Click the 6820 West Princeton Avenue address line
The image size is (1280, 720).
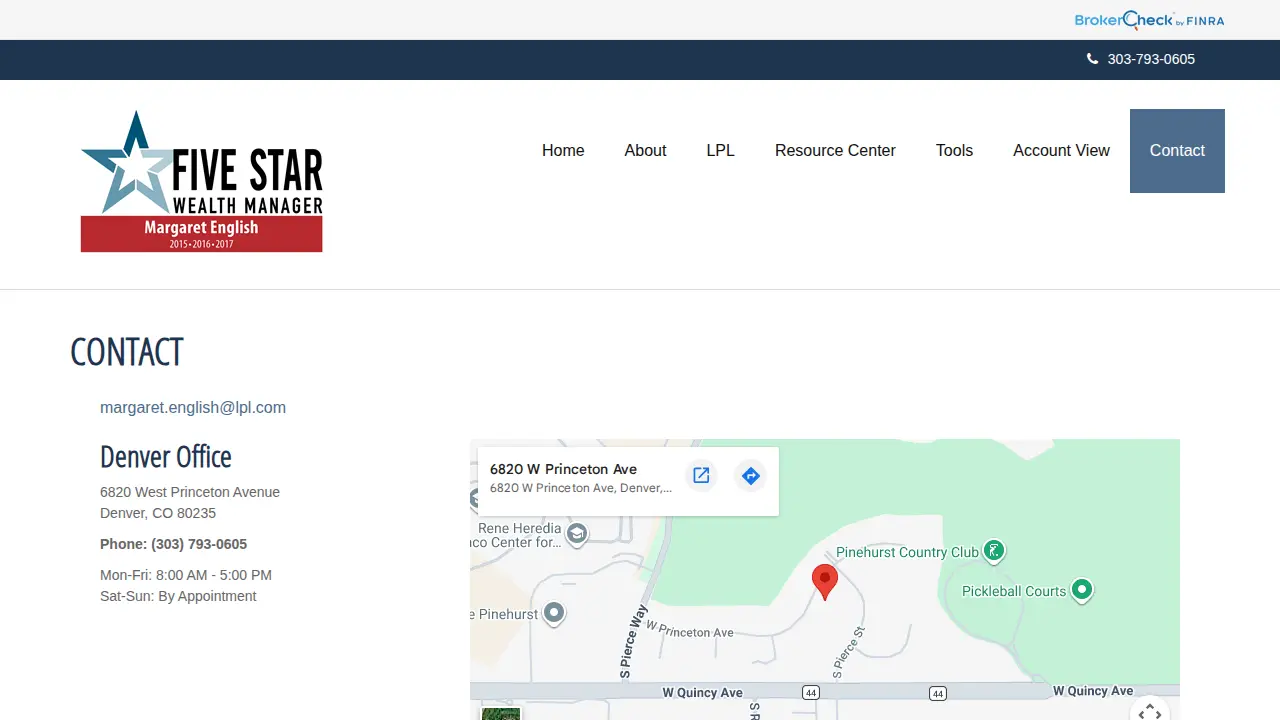point(190,492)
